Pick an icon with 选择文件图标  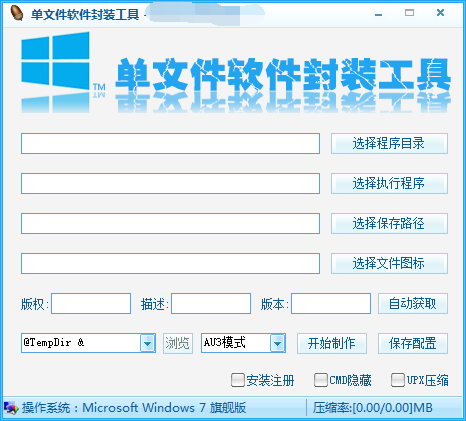[x=389, y=263]
